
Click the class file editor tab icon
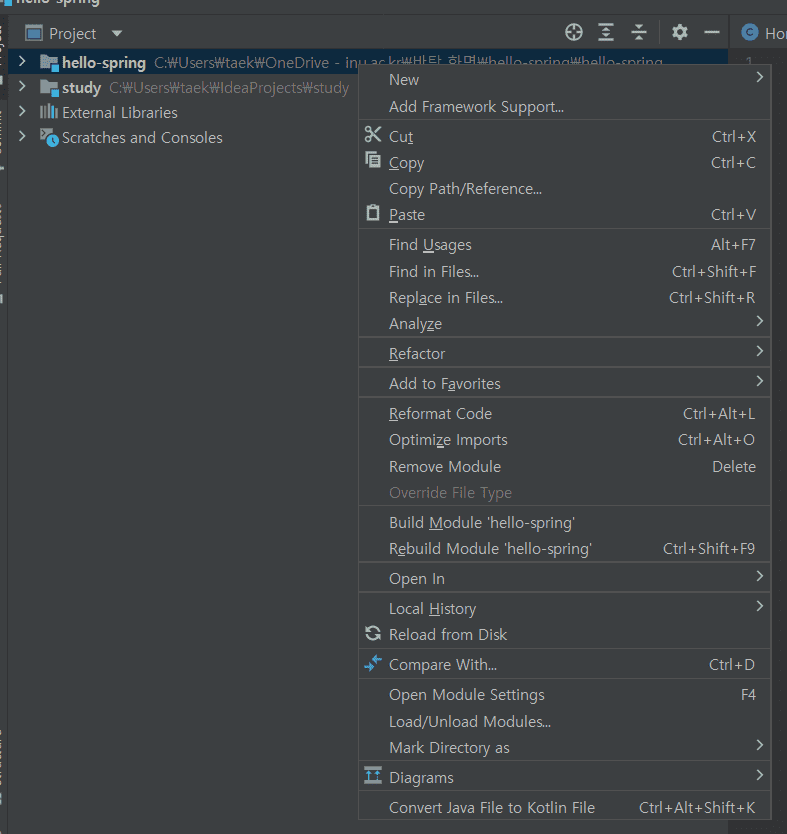[x=749, y=32]
